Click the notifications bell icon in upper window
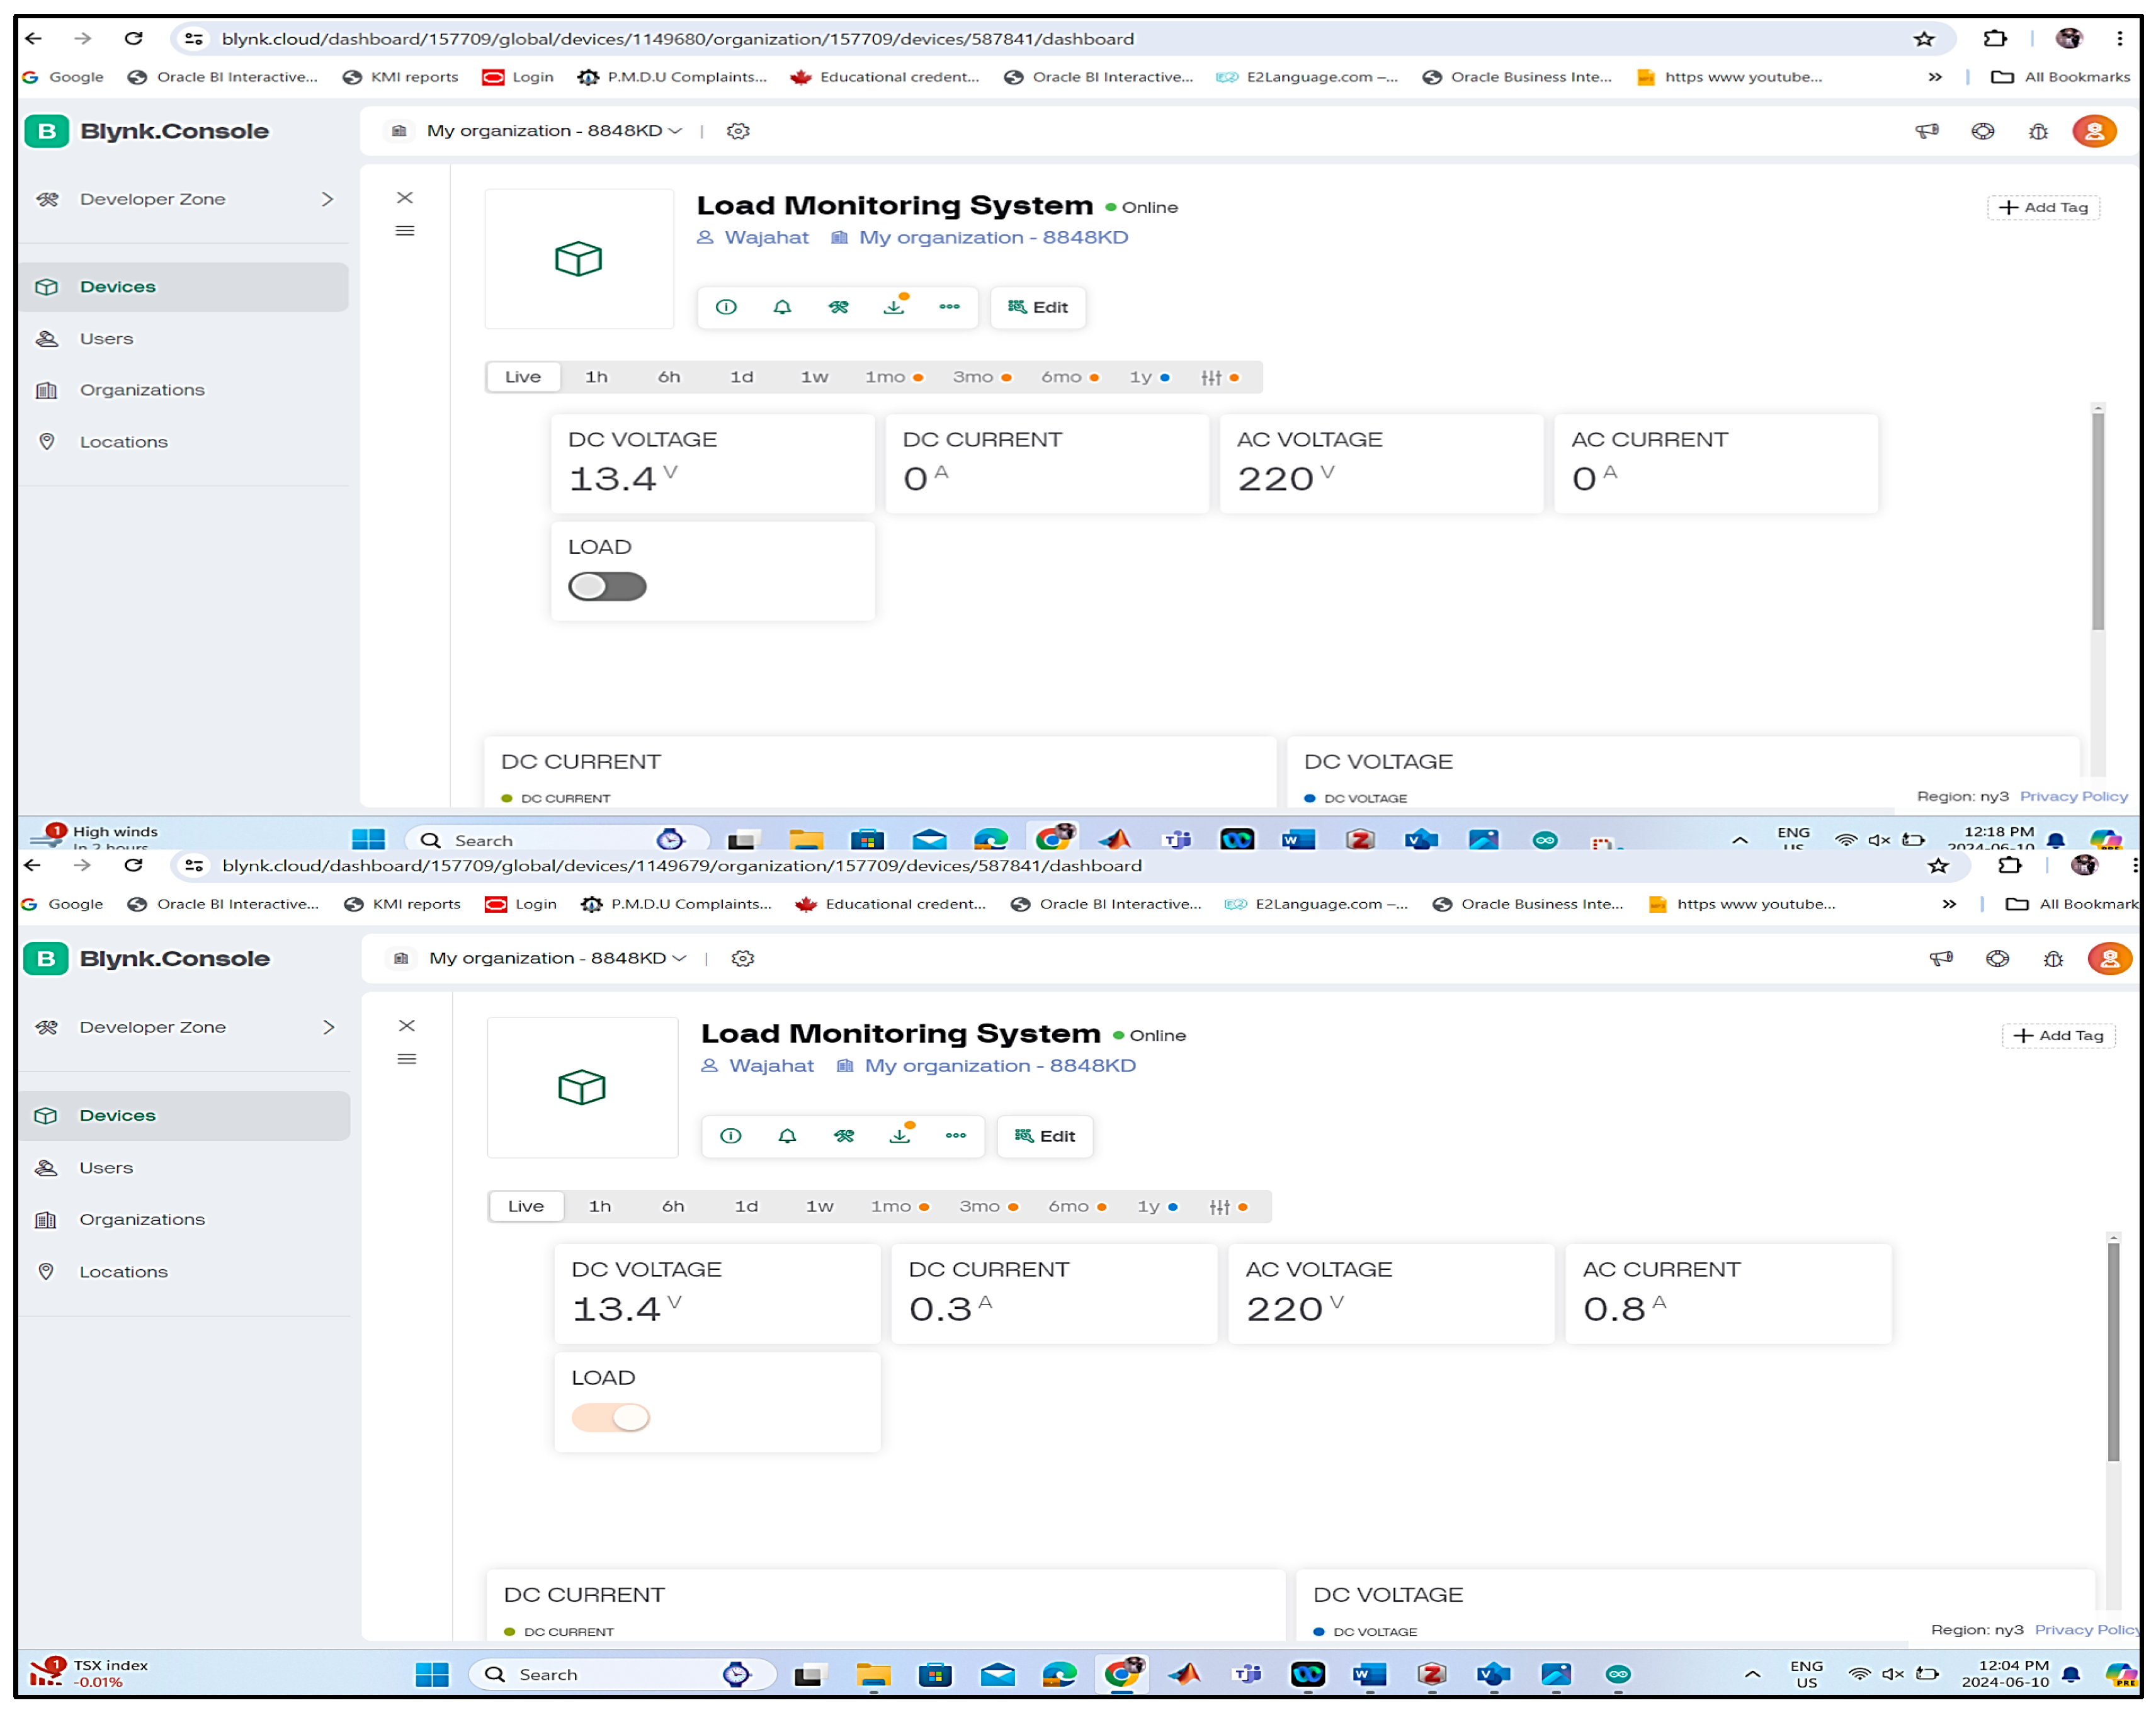2156x1715 pixels. (782, 307)
